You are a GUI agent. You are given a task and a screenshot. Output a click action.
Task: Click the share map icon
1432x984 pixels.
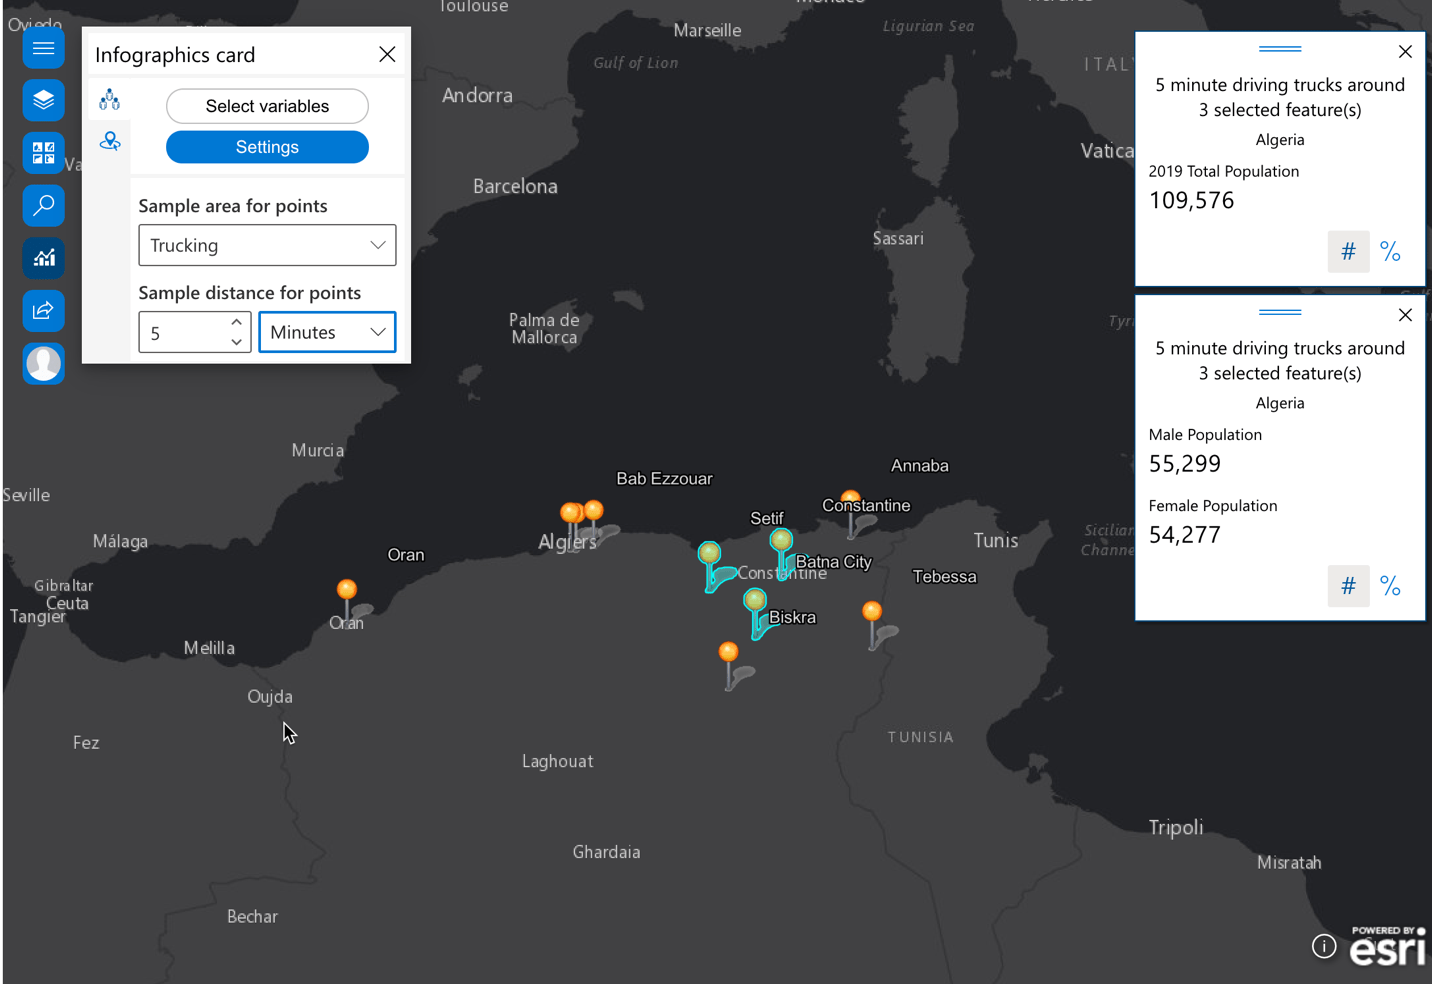click(x=43, y=310)
